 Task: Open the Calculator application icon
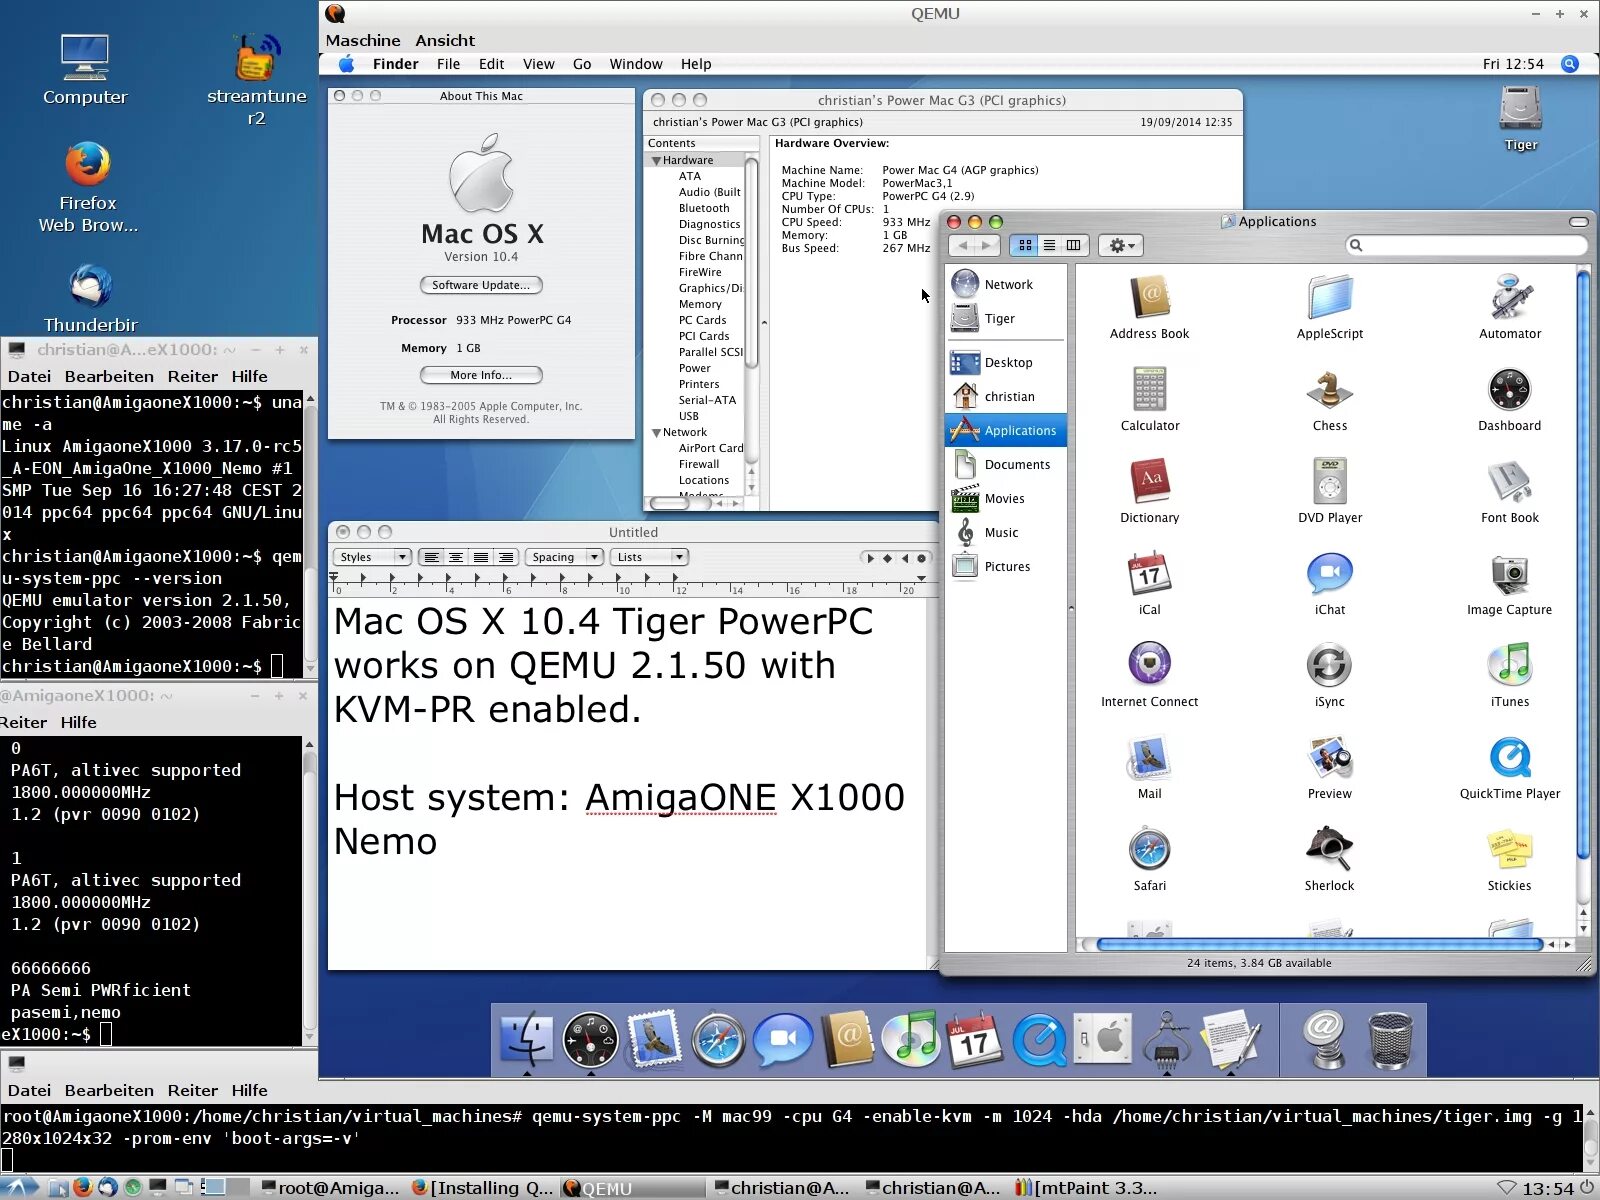(x=1150, y=389)
